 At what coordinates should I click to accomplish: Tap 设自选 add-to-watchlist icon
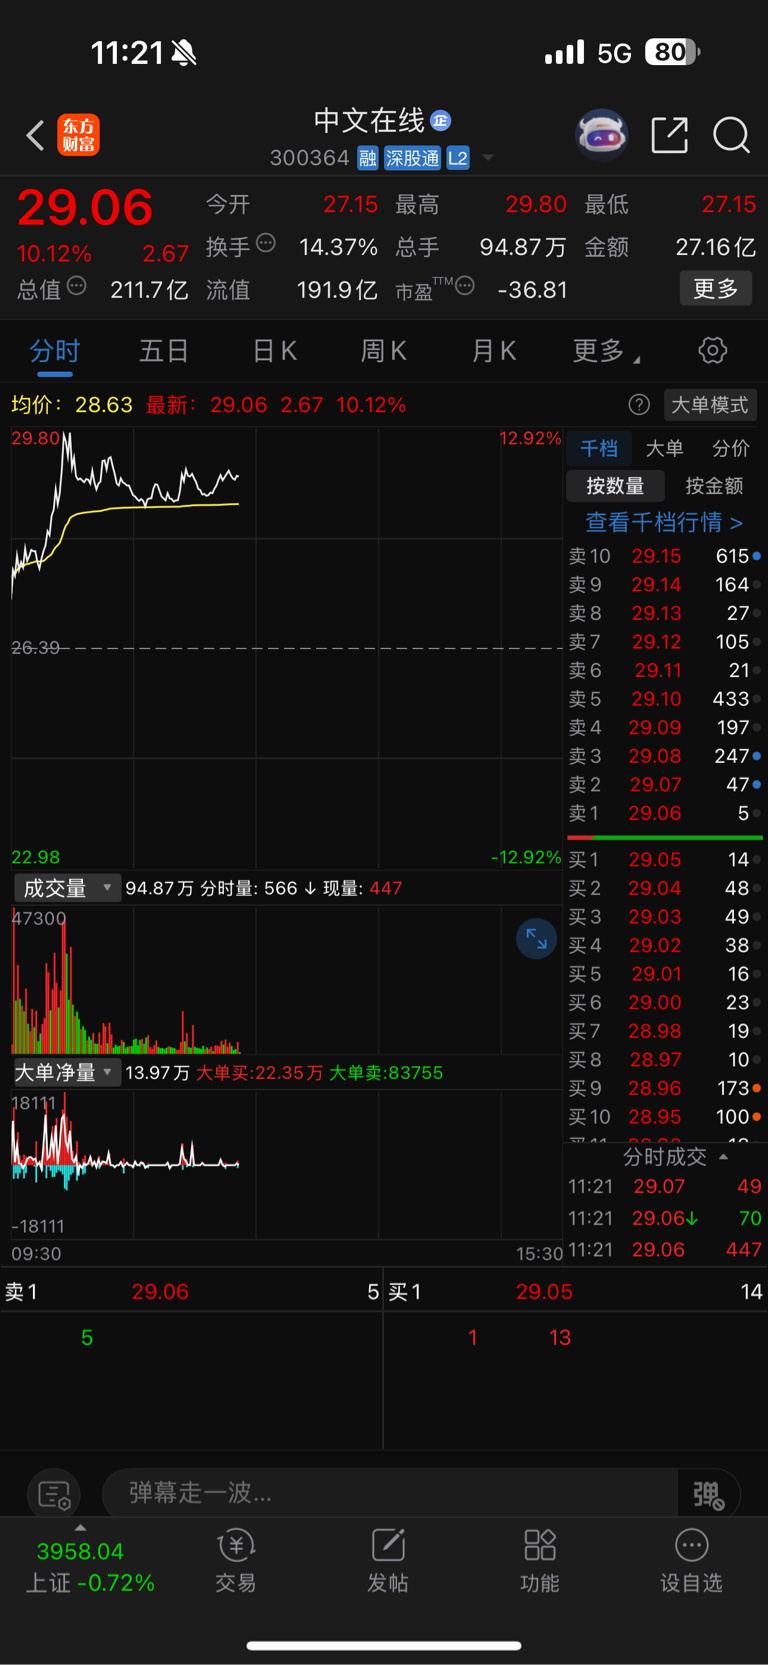coord(691,1560)
